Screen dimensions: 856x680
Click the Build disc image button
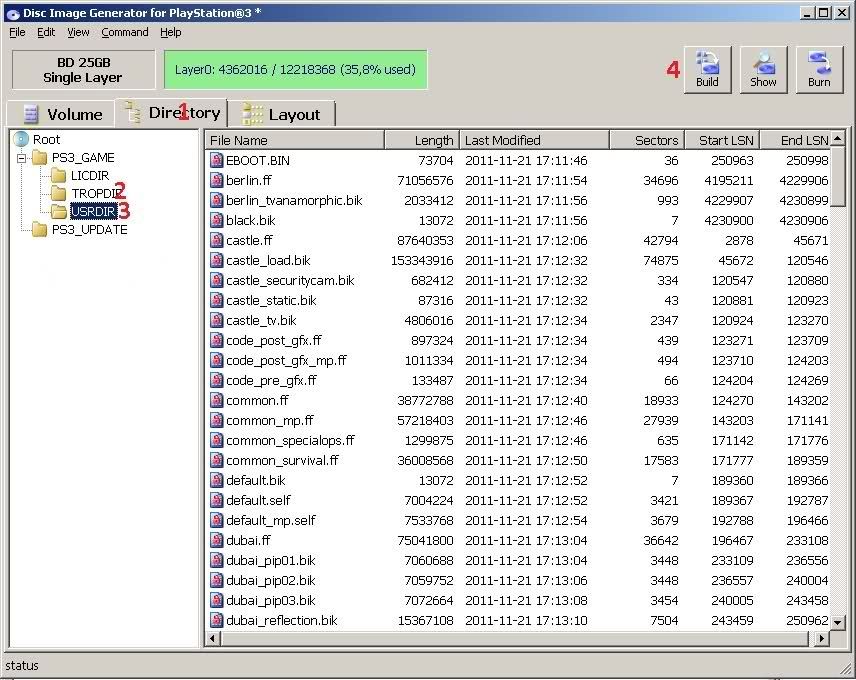pyautogui.click(x=707, y=69)
